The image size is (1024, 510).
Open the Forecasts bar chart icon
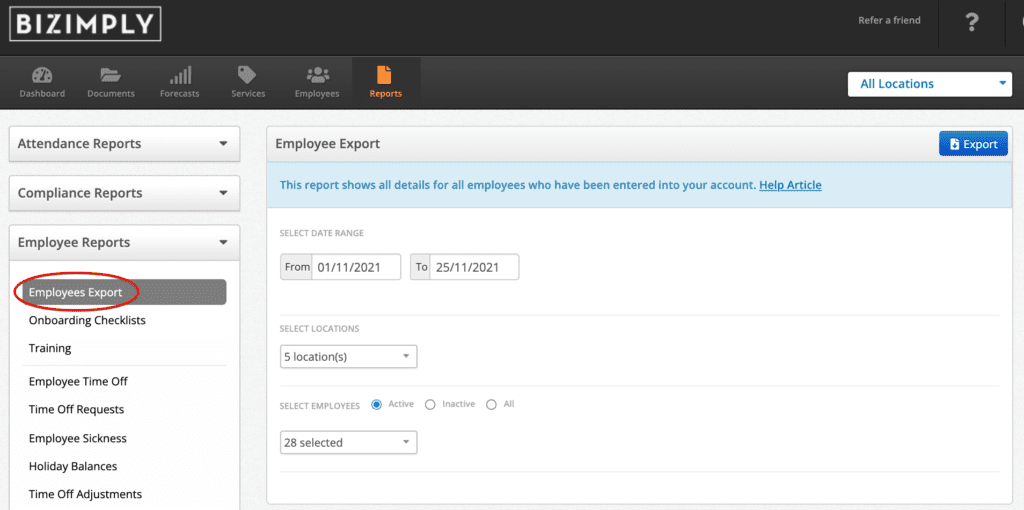[x=180, y=75]
